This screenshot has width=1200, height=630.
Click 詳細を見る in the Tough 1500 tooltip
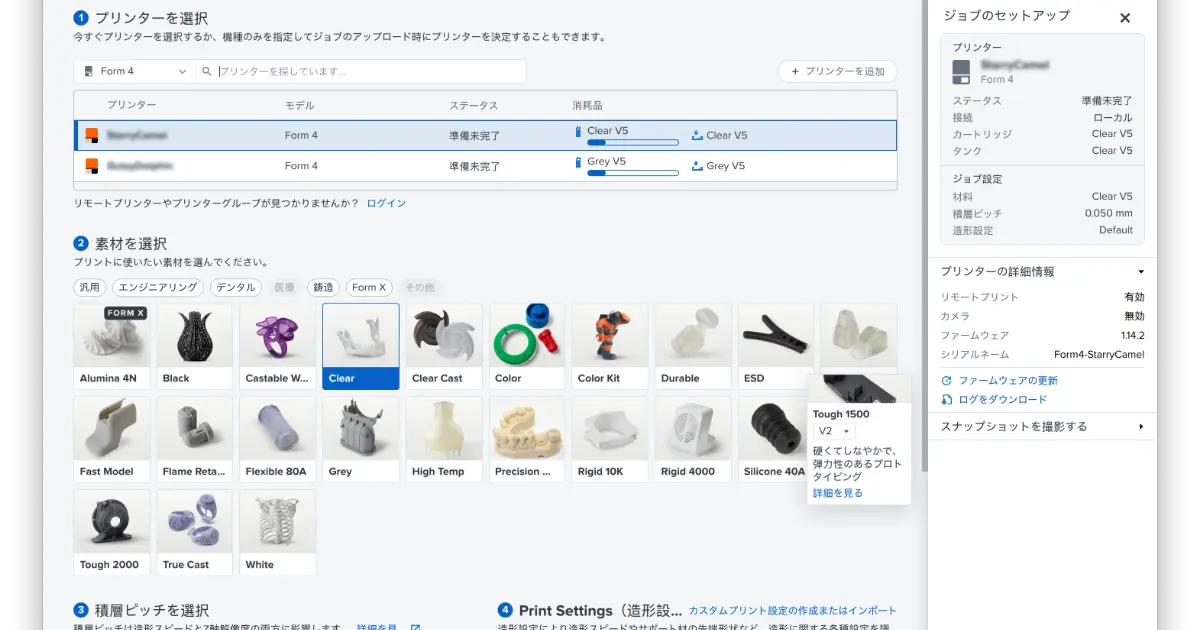(838, 493)
